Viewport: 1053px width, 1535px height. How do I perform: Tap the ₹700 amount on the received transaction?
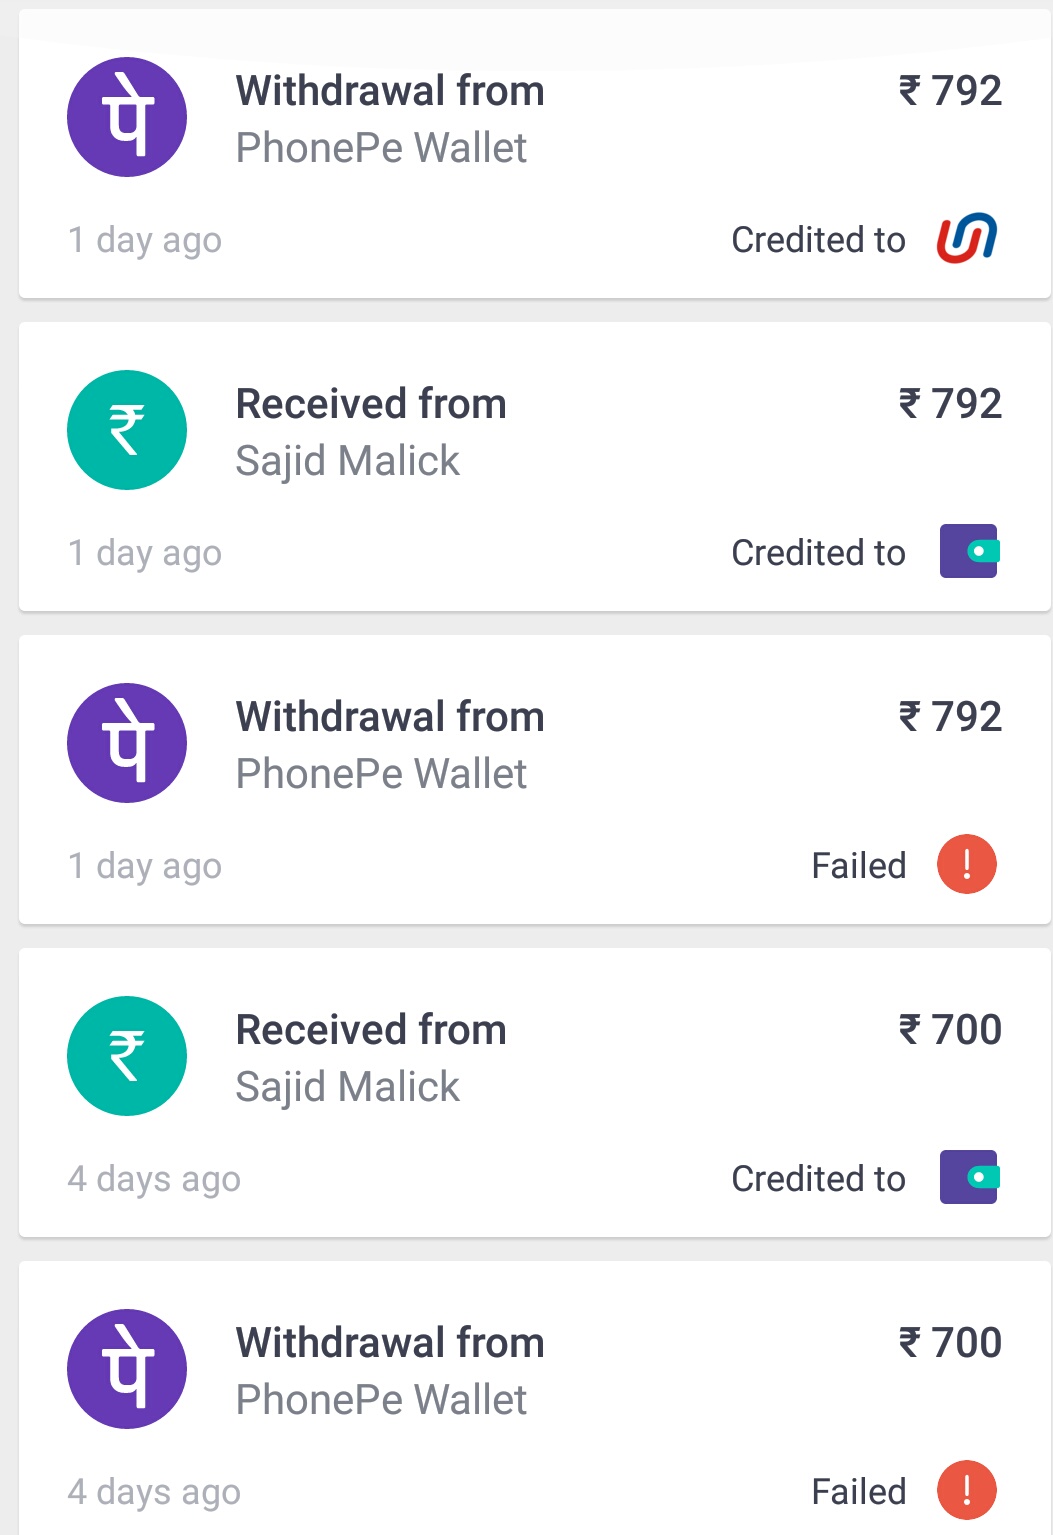[950, 1030]
